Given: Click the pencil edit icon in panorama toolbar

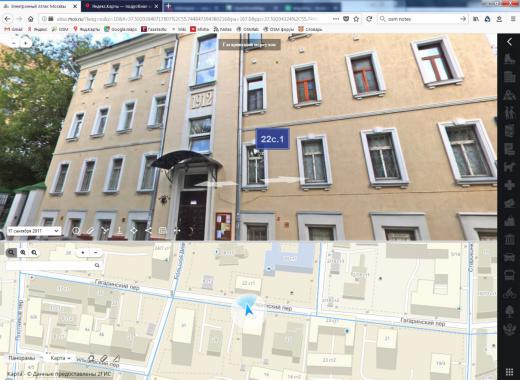Looking at the screenshot, I should [x=91, y=231].
